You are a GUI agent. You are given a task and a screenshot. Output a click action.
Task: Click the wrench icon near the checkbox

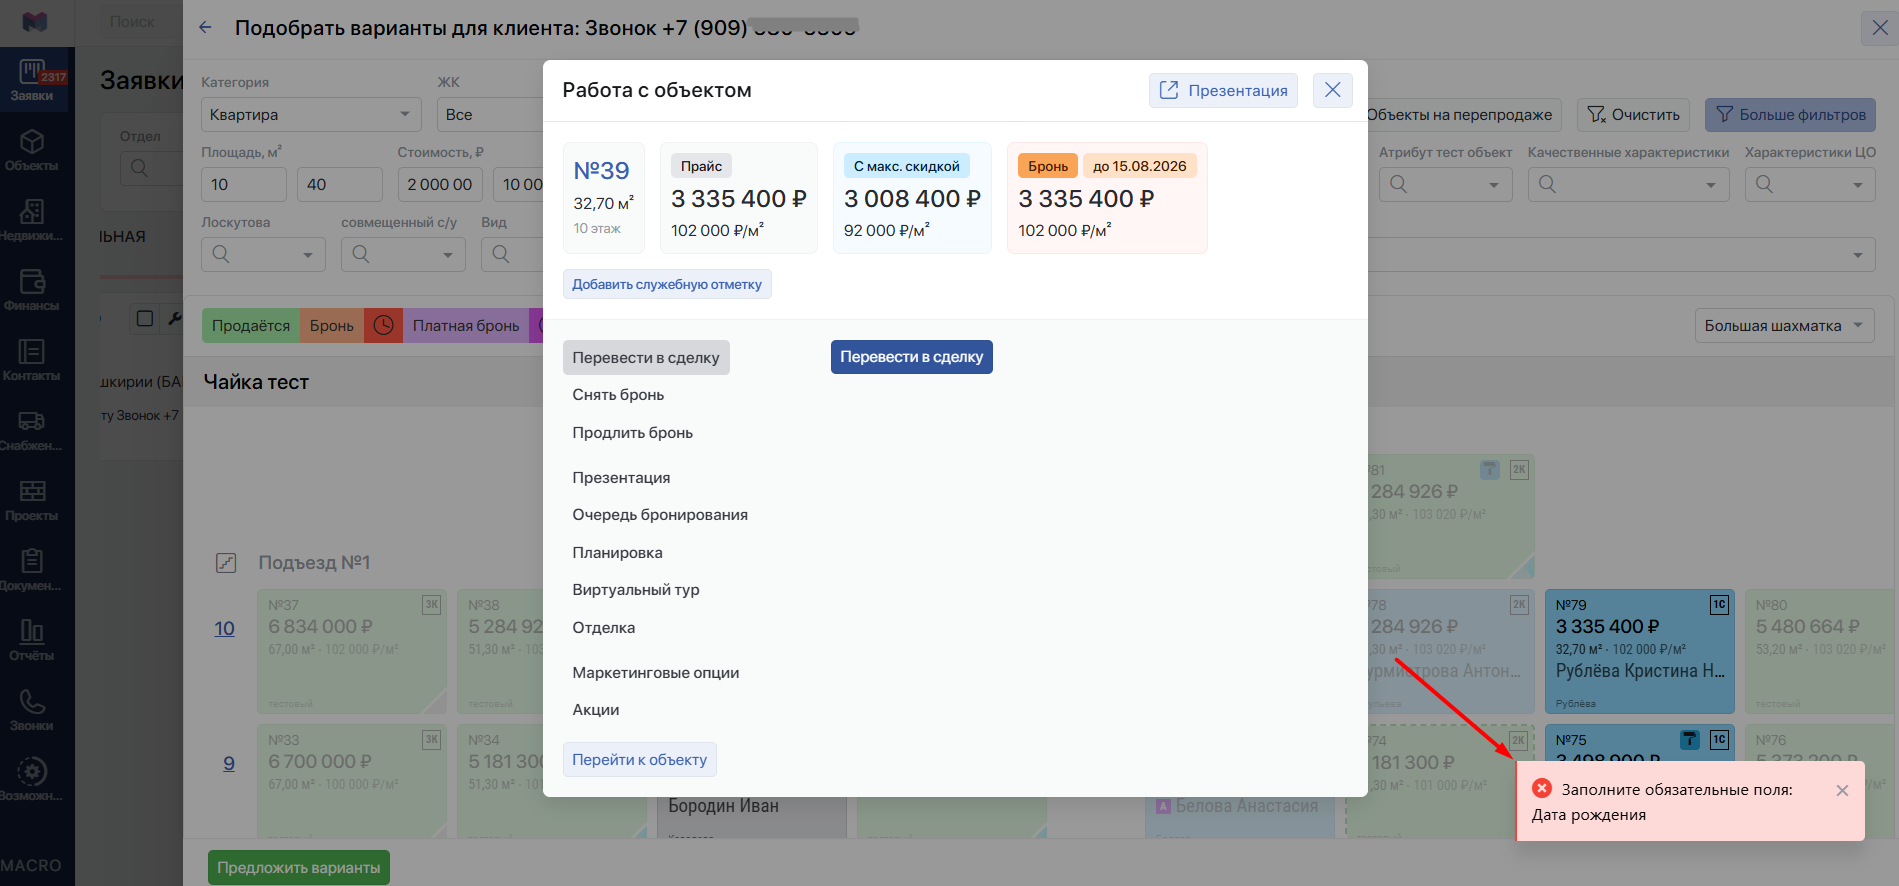pos(175,318)
